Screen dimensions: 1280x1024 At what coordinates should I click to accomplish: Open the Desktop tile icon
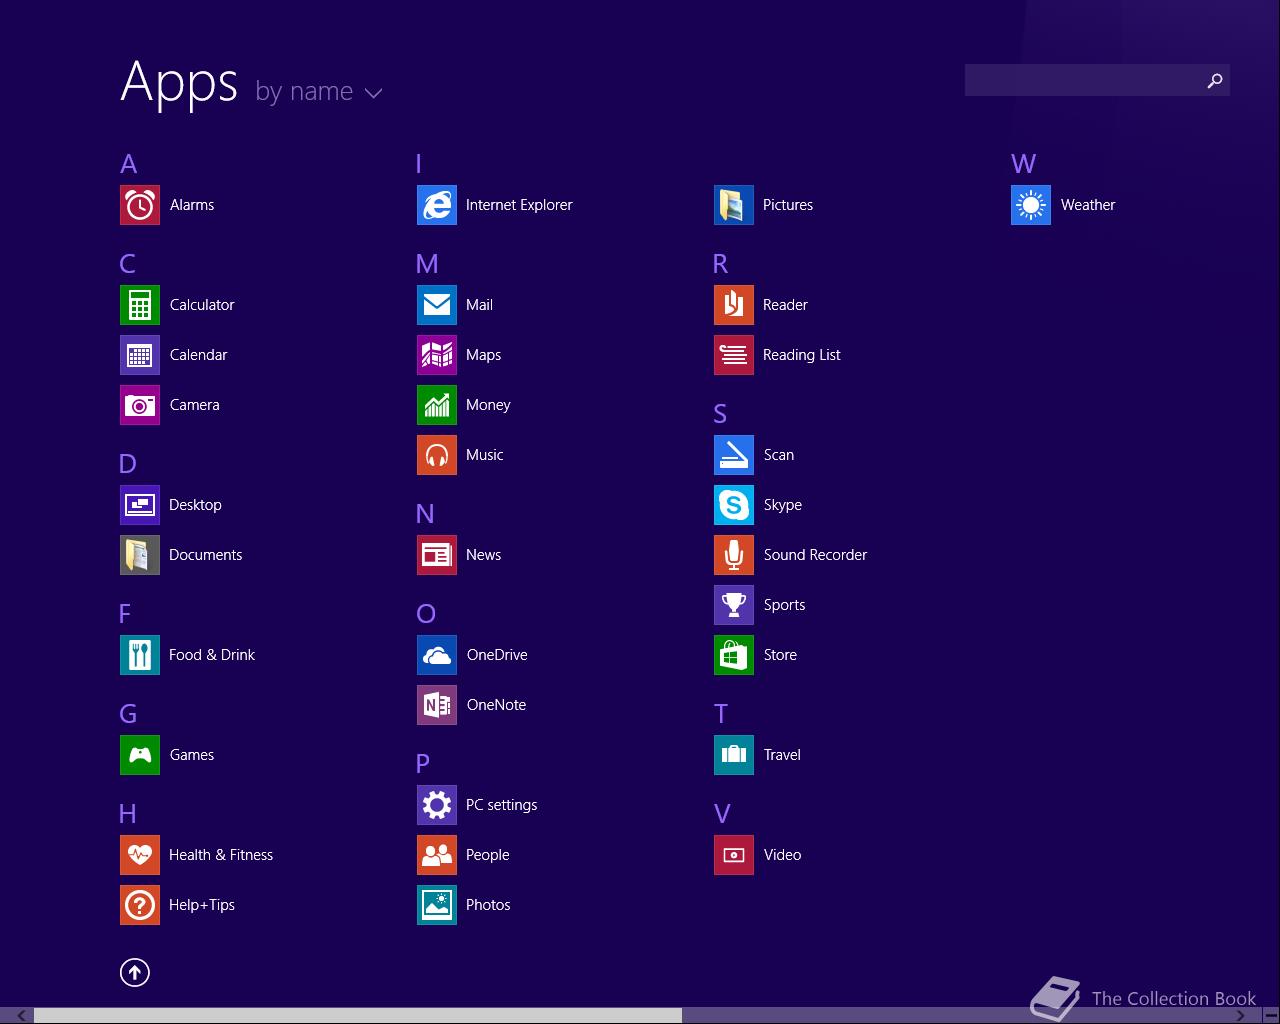(140, 505)
